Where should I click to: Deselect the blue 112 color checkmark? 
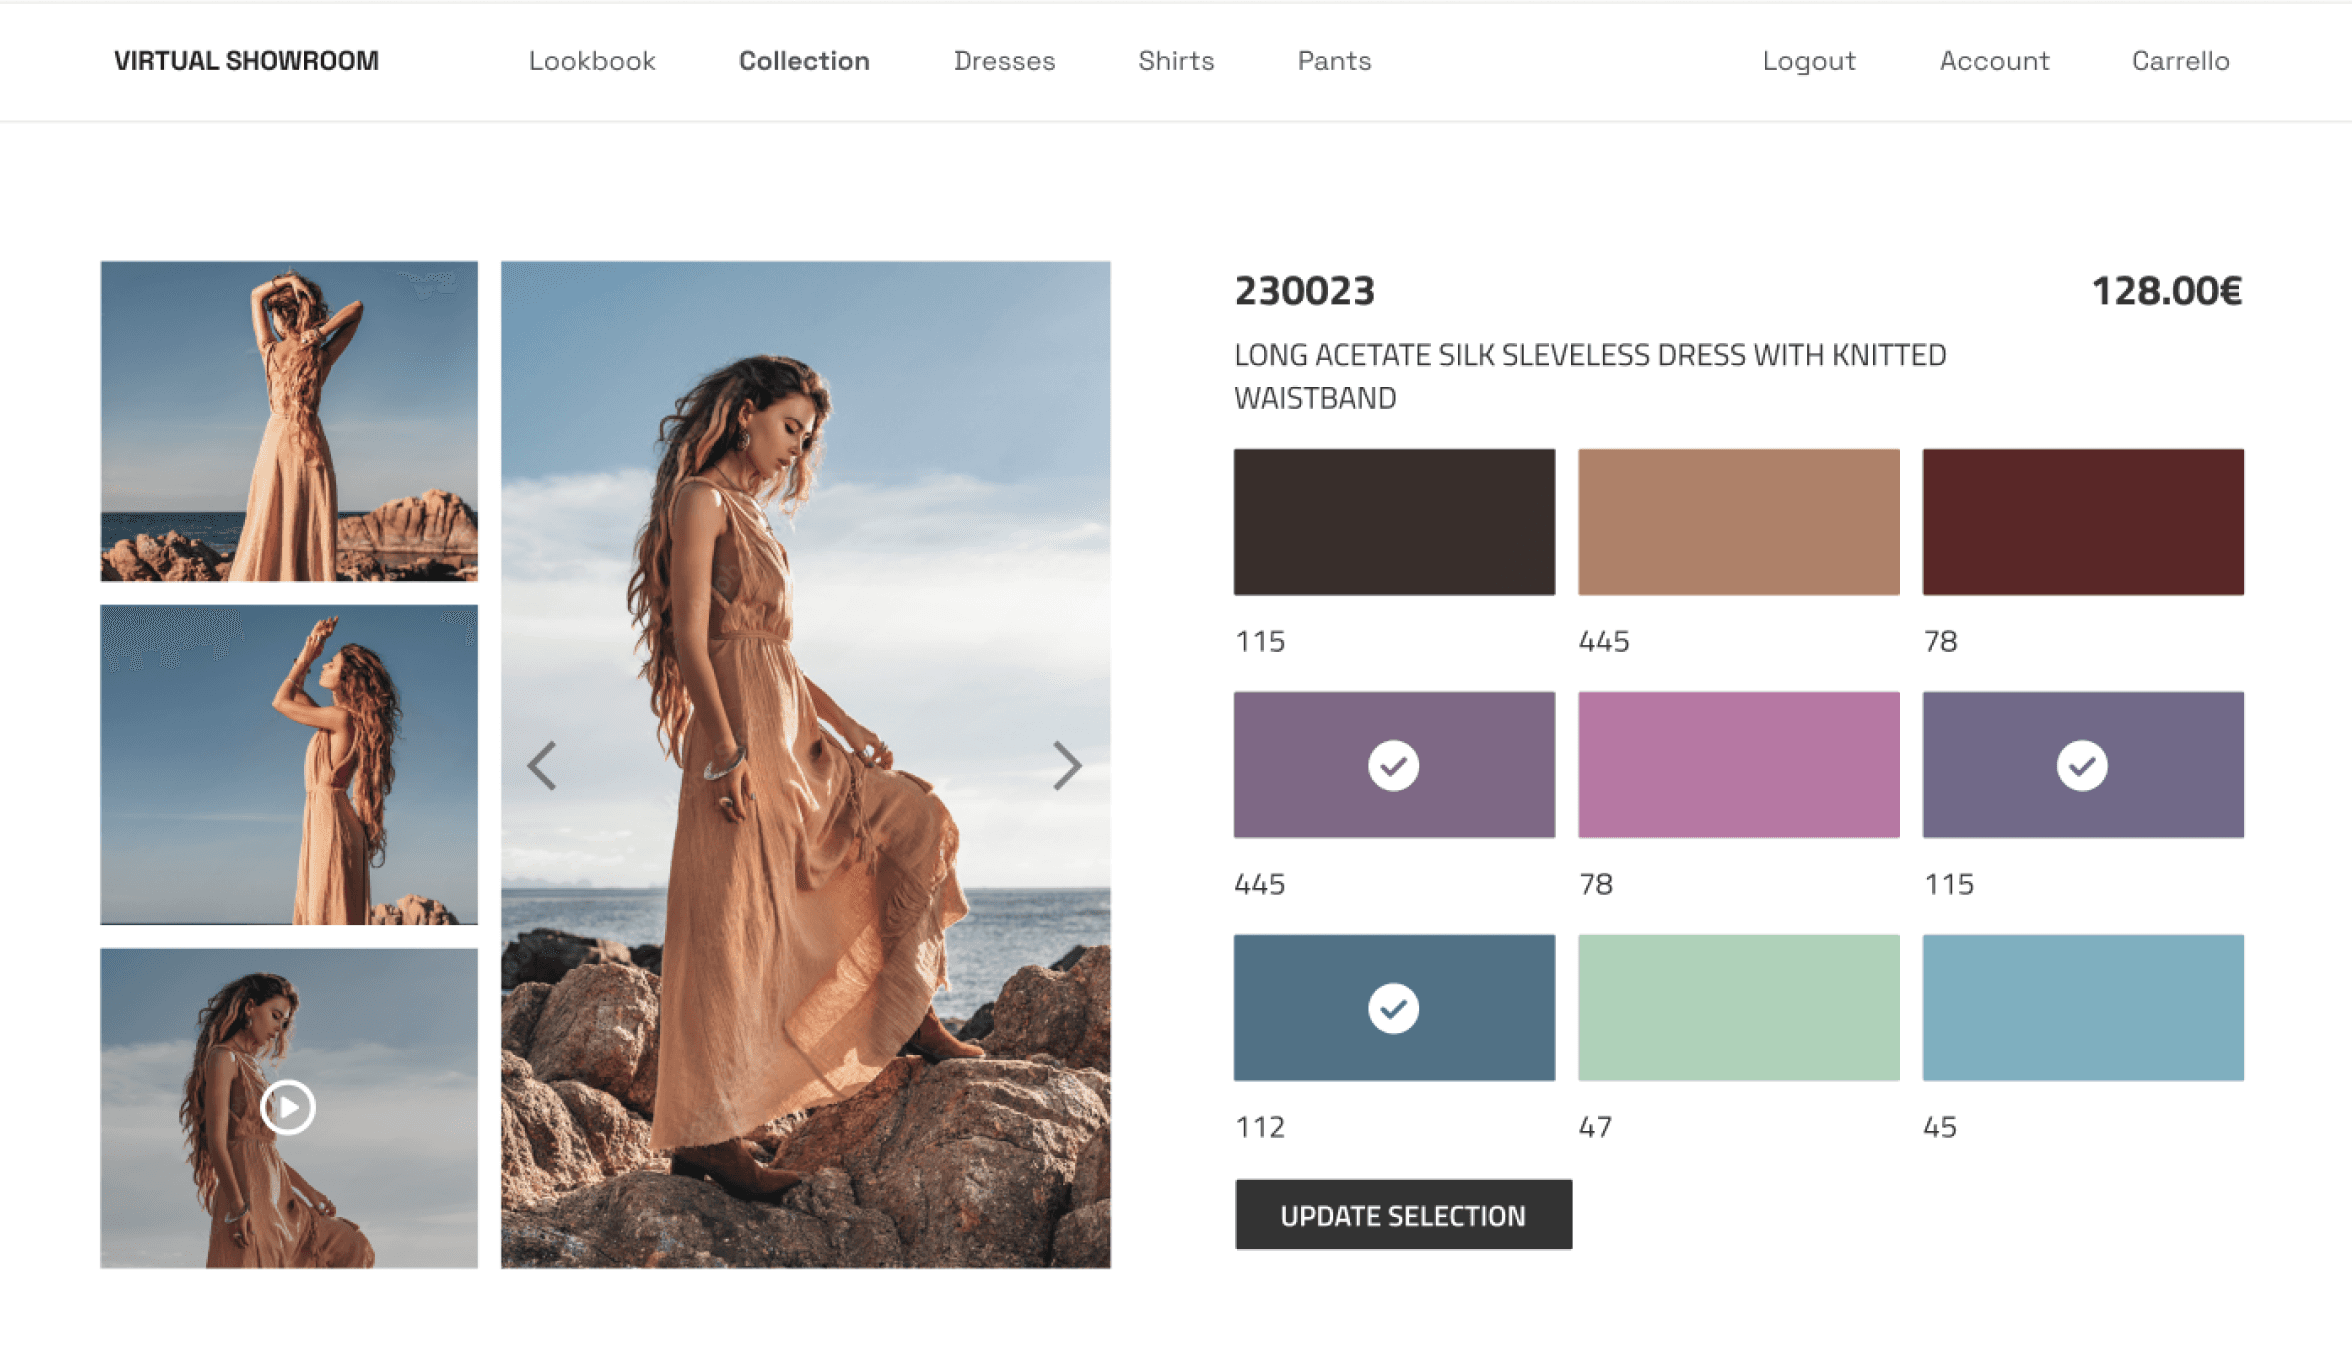coord(1393,1008)
